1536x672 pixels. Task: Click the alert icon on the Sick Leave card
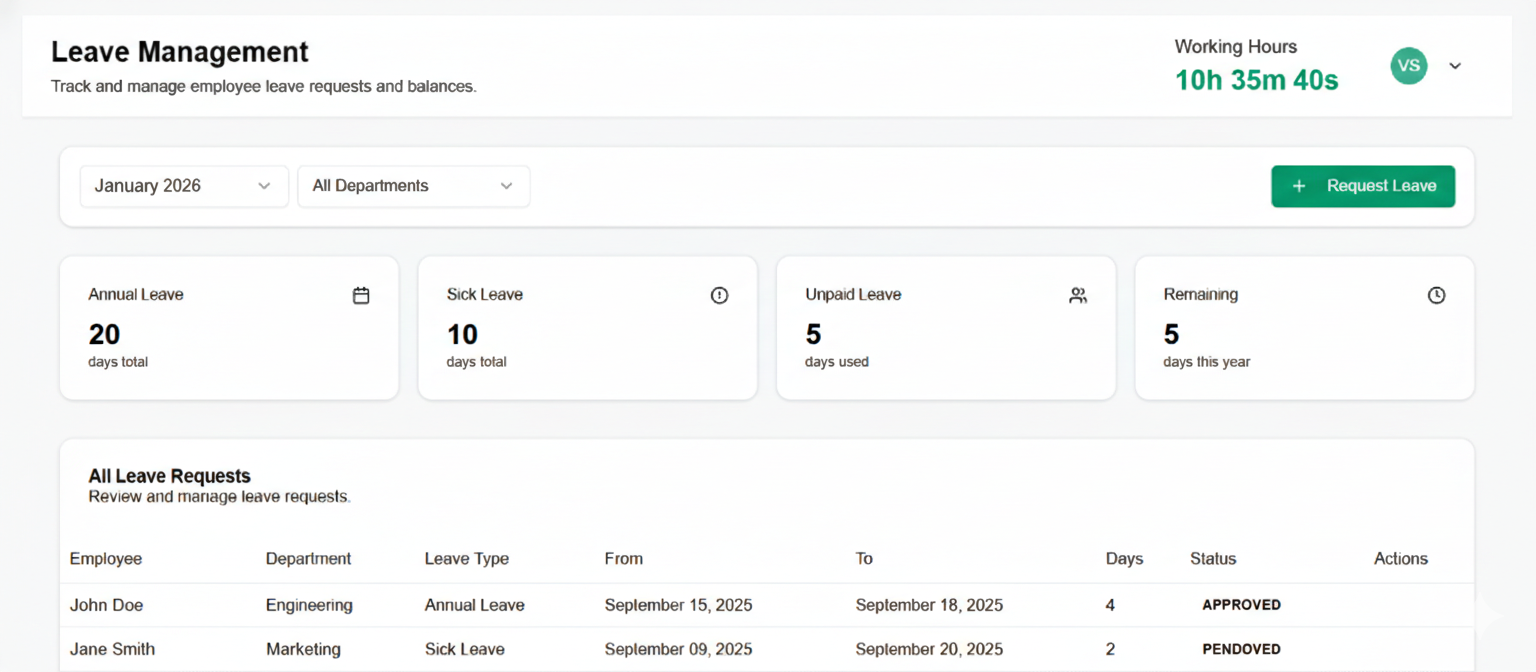pyautogui.click(x=719, y=295)
